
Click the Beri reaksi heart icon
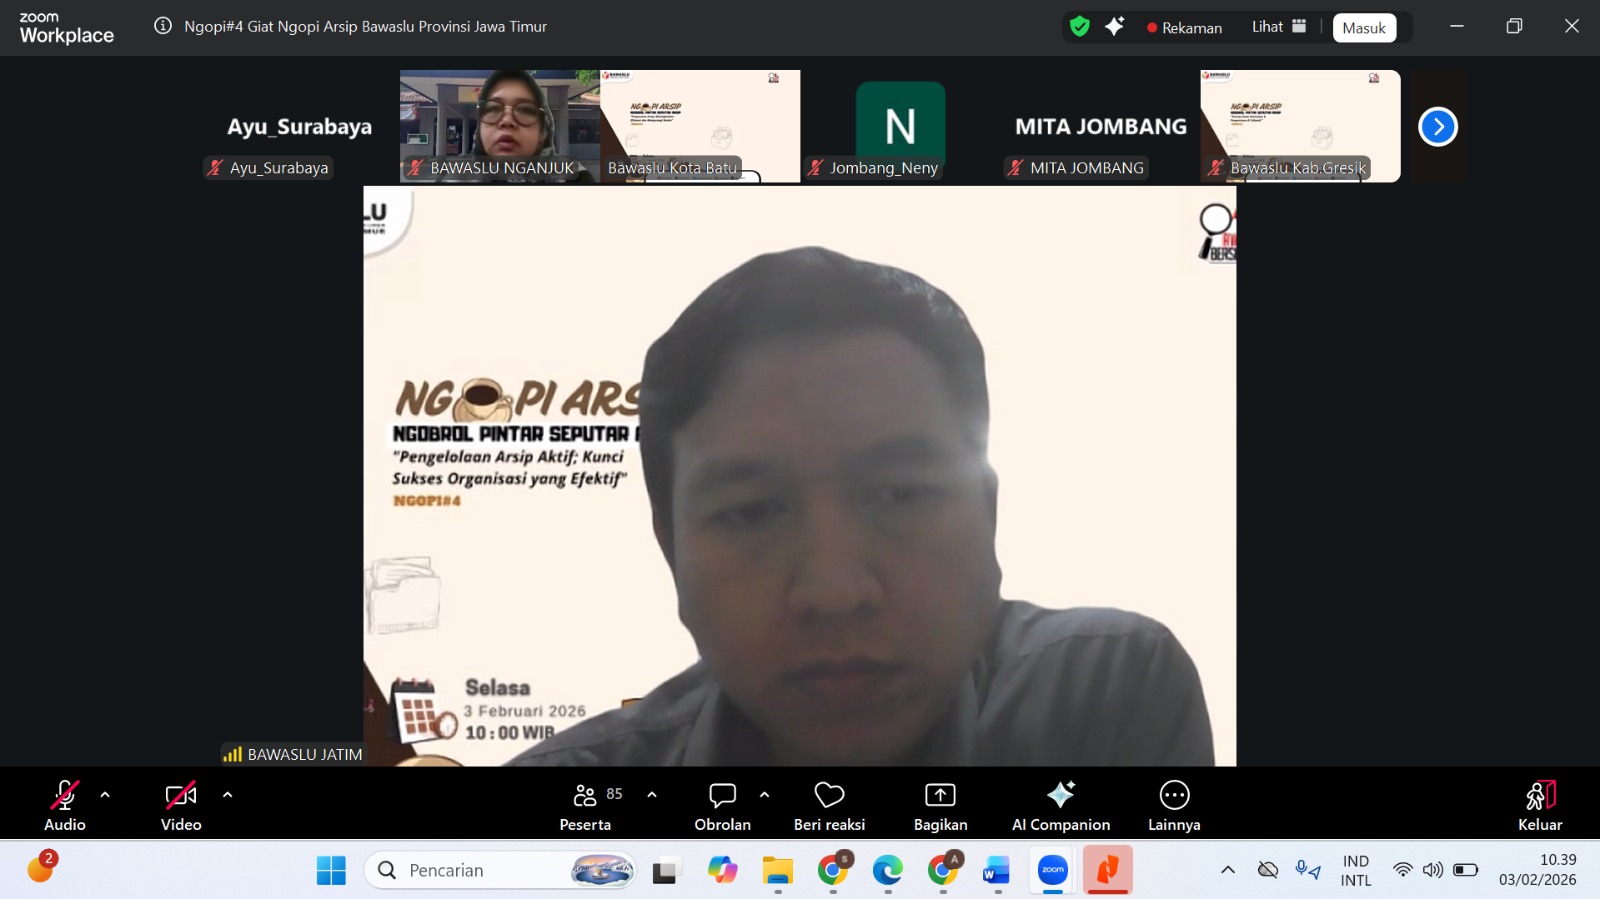[829, 796]
